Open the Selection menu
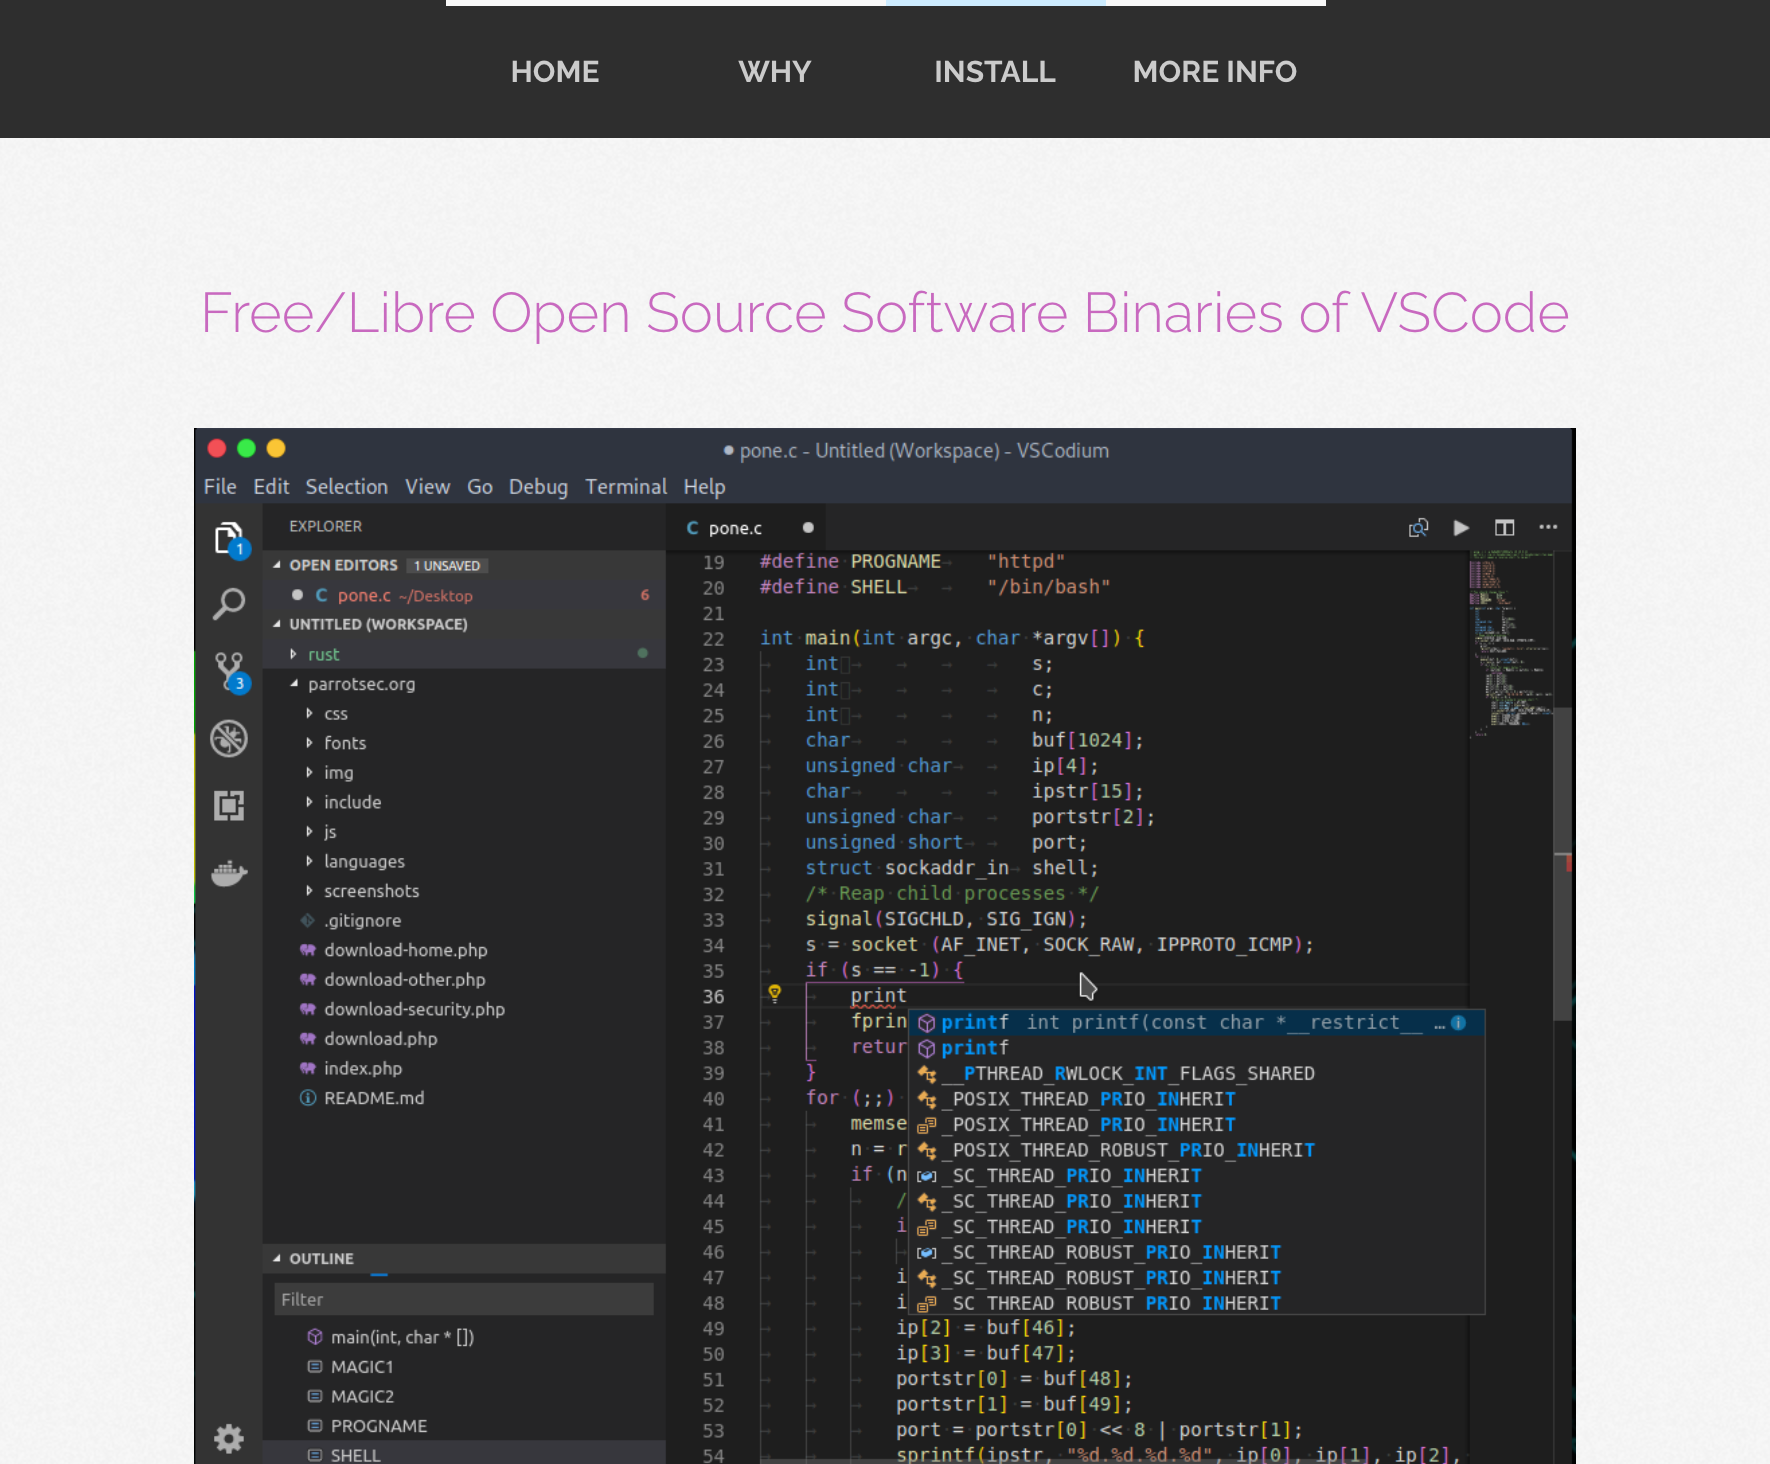The height and width of the screenshot is (1464, 1770). coord(346,487)
